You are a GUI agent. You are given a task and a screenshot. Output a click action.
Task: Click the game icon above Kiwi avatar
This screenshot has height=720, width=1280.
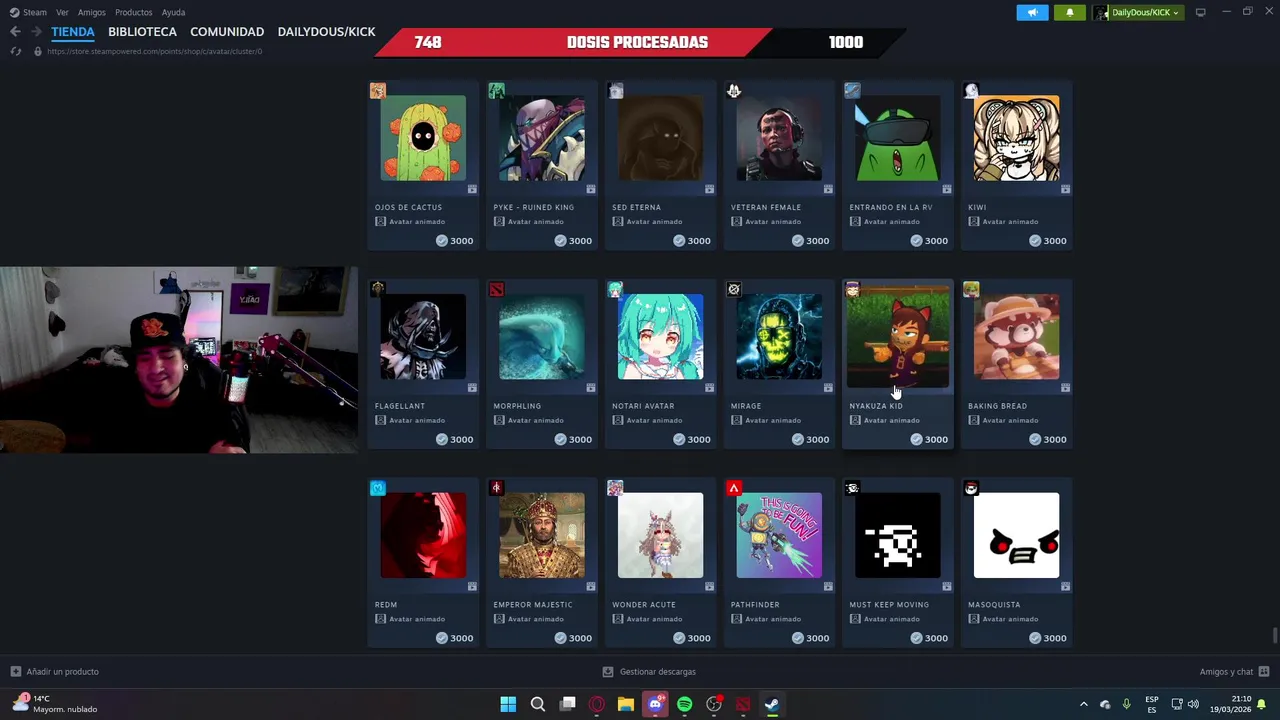[971, 91]
